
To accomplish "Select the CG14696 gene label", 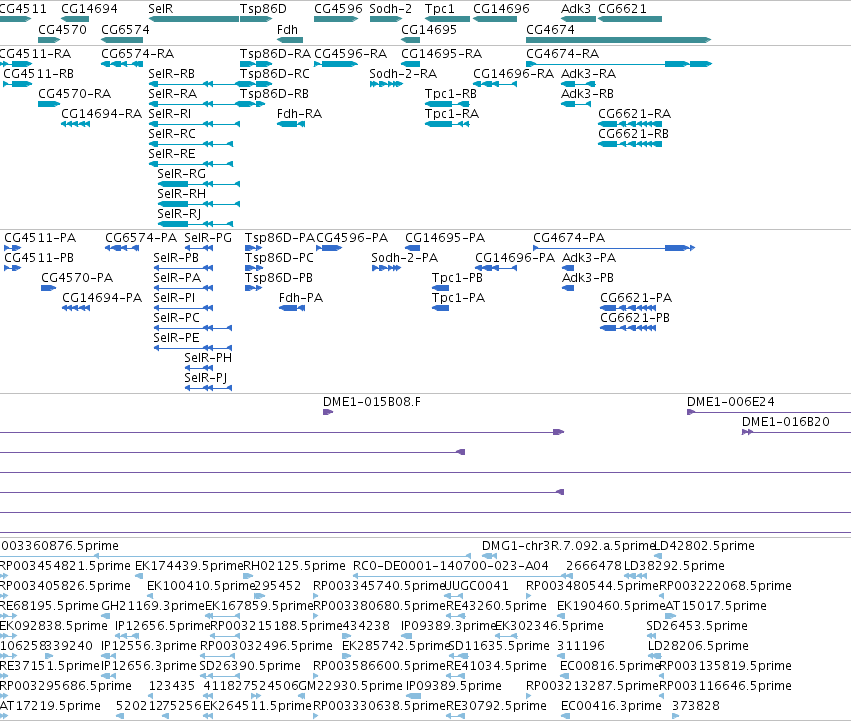I will 501,9.
